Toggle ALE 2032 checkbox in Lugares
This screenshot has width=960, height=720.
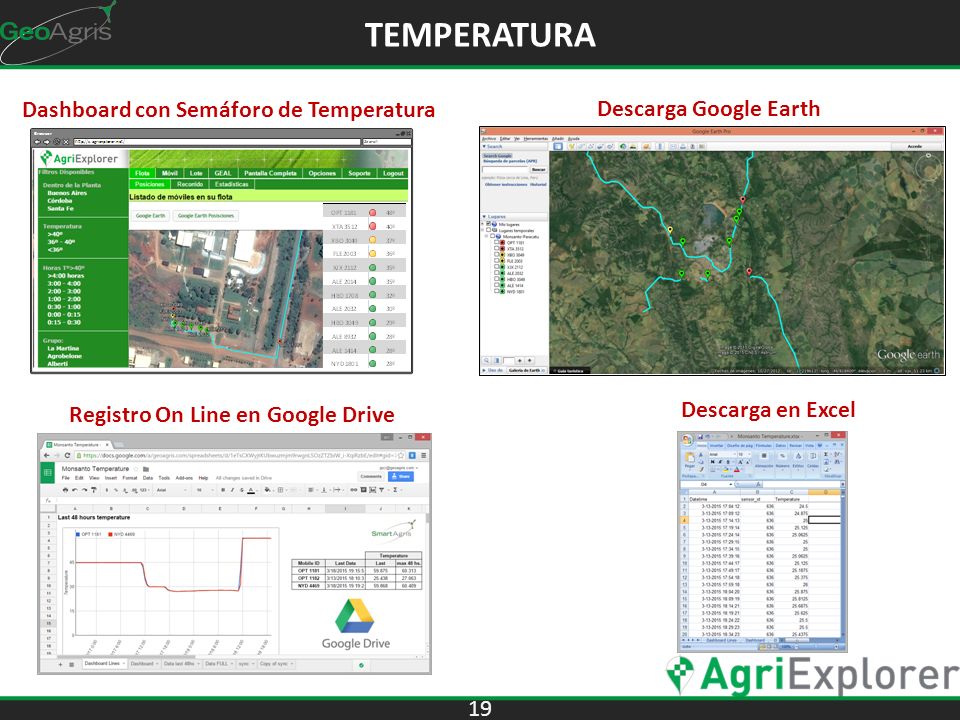(497, 273)
